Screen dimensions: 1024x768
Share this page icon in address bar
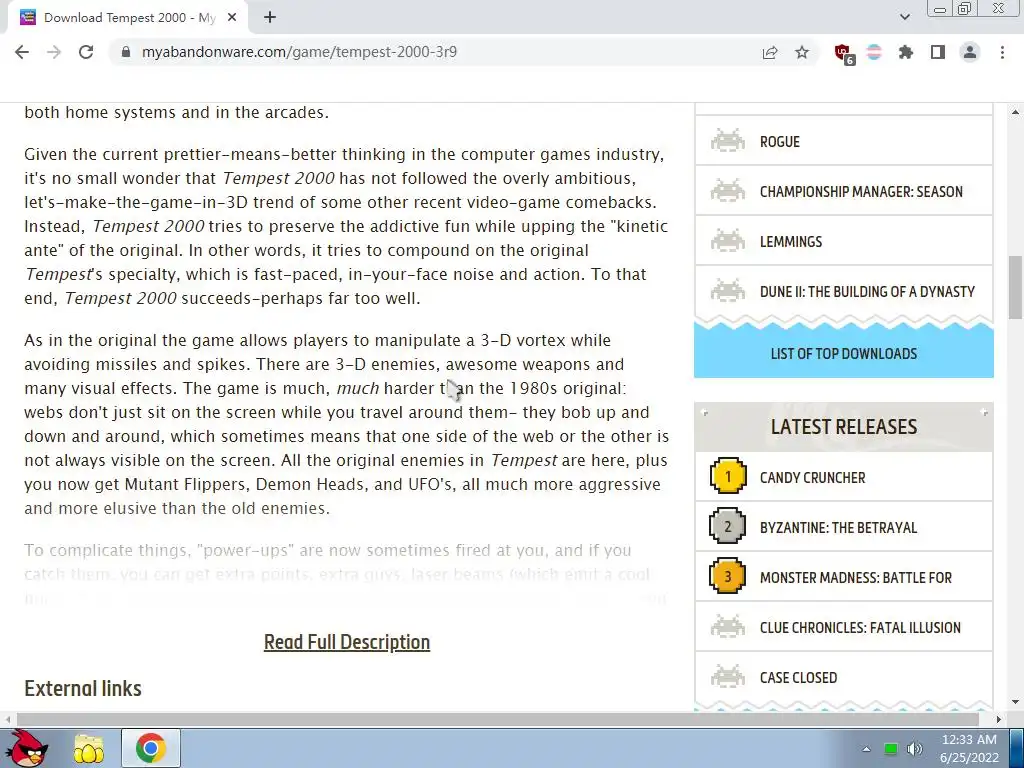point(770,52)
